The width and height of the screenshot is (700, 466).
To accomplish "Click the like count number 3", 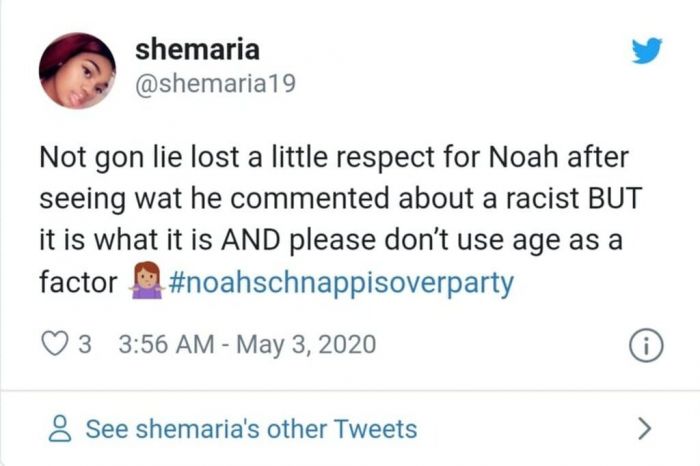I will (x=84, y=345).
